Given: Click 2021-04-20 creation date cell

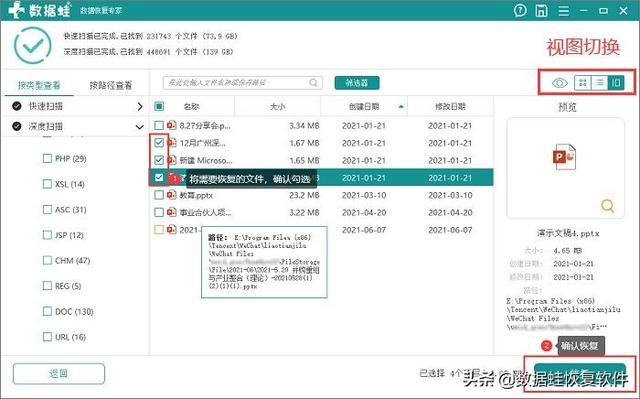Looking at the screenshot, I should [364, 213].
